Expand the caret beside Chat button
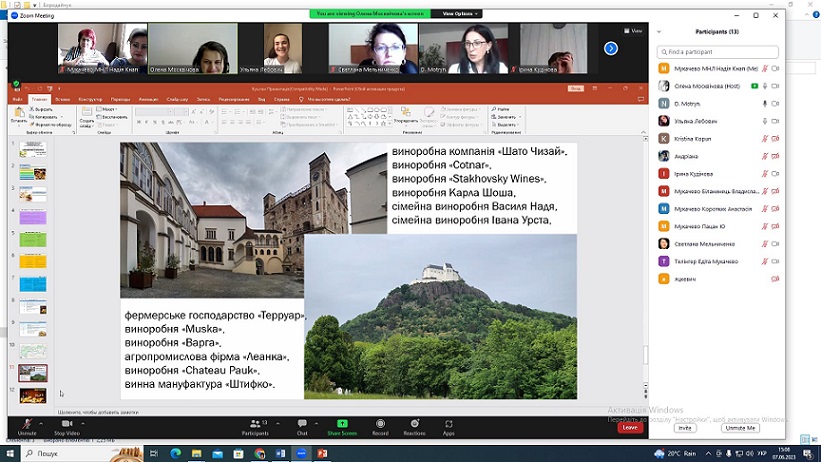 point(316,423)
